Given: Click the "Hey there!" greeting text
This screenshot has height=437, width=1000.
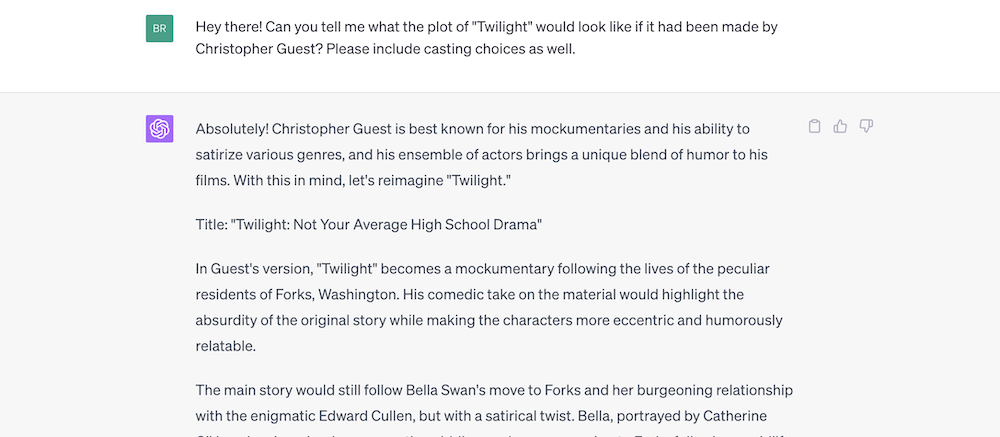Looking at the screenshot, I should 228,27.
